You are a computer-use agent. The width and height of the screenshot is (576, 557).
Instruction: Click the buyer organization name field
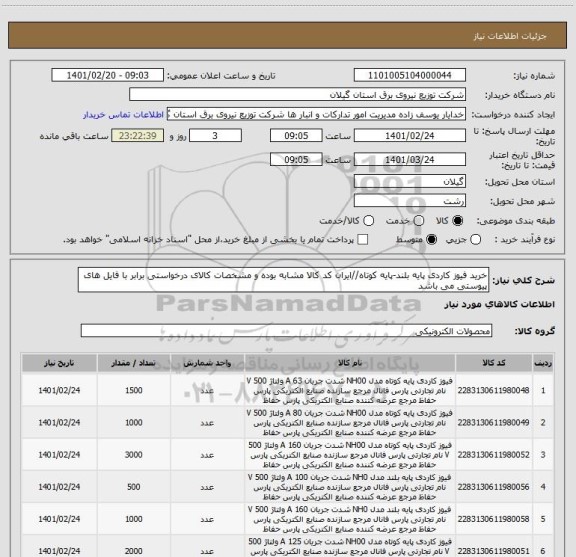(x=298, y=95)
